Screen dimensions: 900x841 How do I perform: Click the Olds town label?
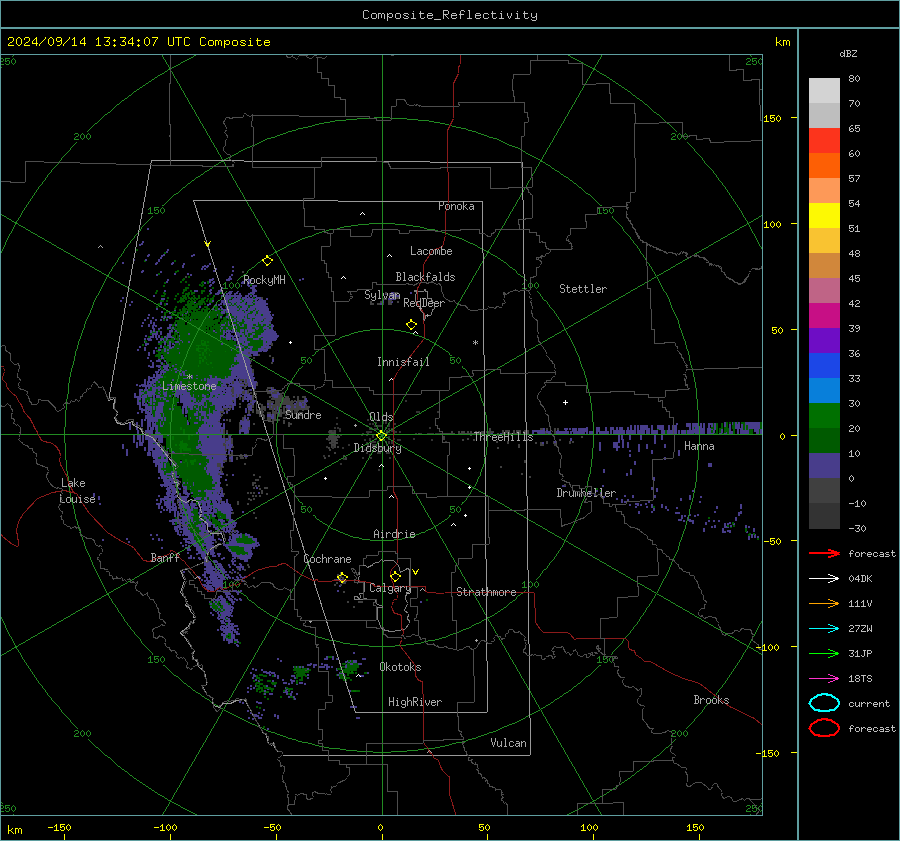click(x=381, y=417)
